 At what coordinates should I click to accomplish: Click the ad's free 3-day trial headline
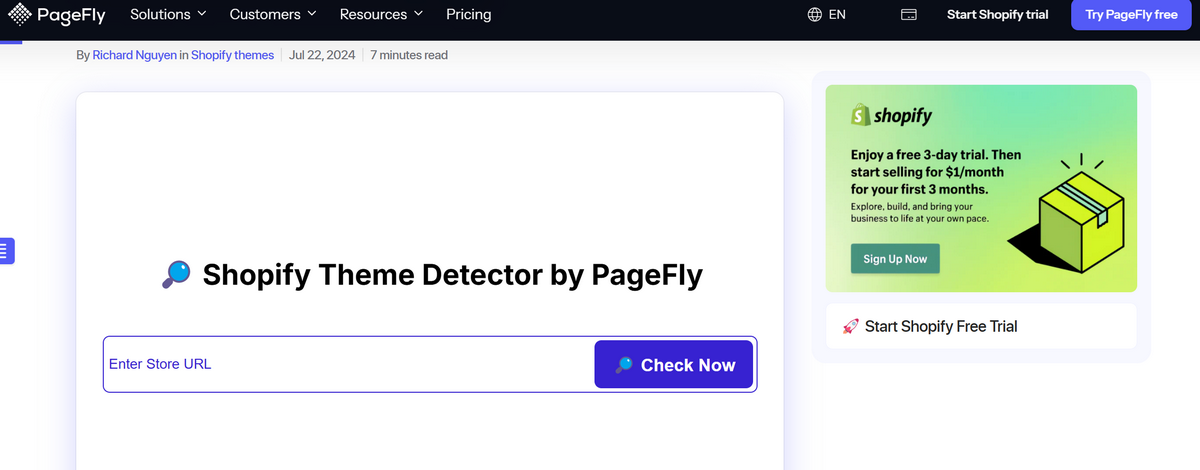click(x=935, y=172)
